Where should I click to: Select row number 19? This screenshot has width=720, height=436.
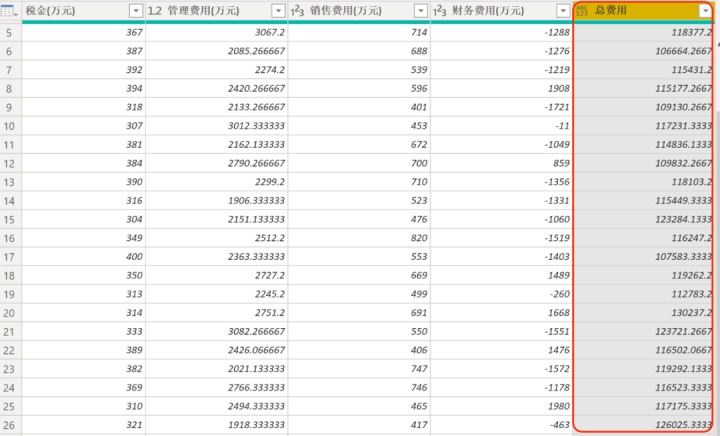point(9,294)
